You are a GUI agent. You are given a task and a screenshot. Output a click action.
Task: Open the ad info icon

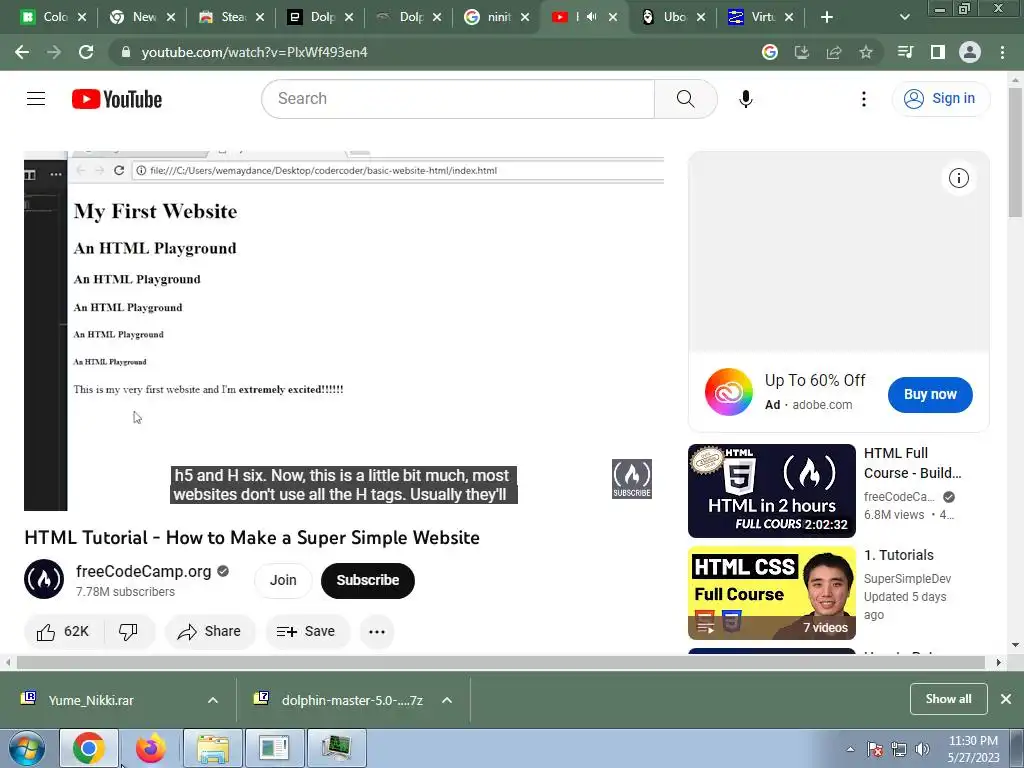tap(958, 178)
